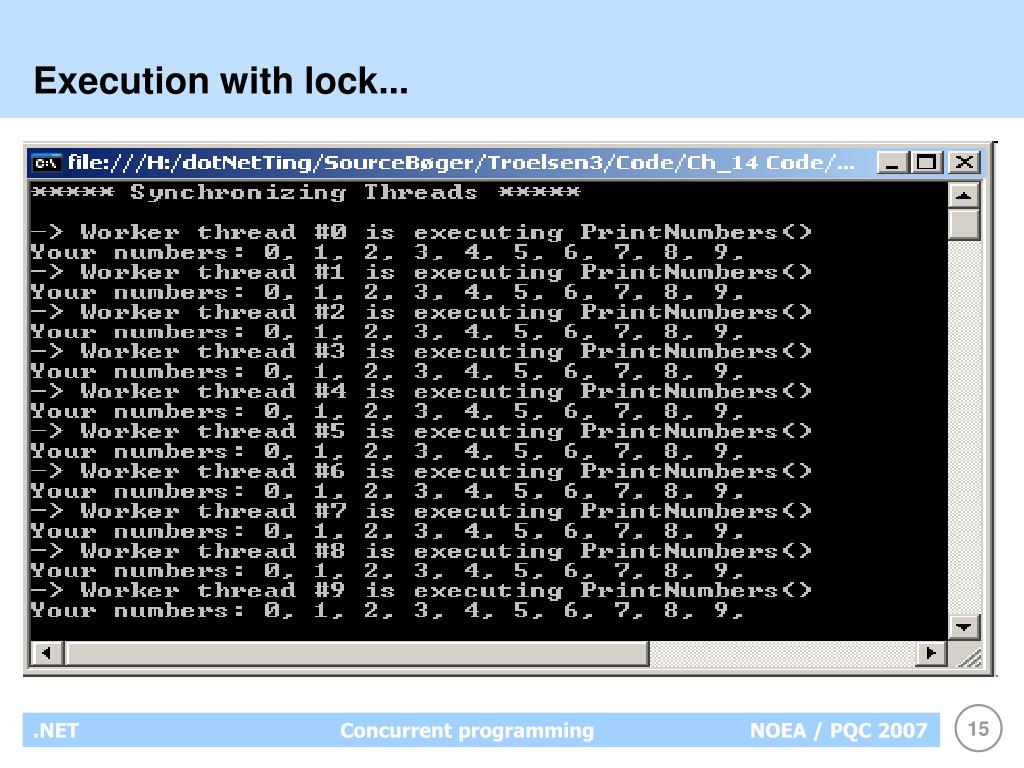Click the 'Worker thread #8' output line
The height and width of the screenshot is (768, 1024).
pyautogui.click(x=421, y=551)
